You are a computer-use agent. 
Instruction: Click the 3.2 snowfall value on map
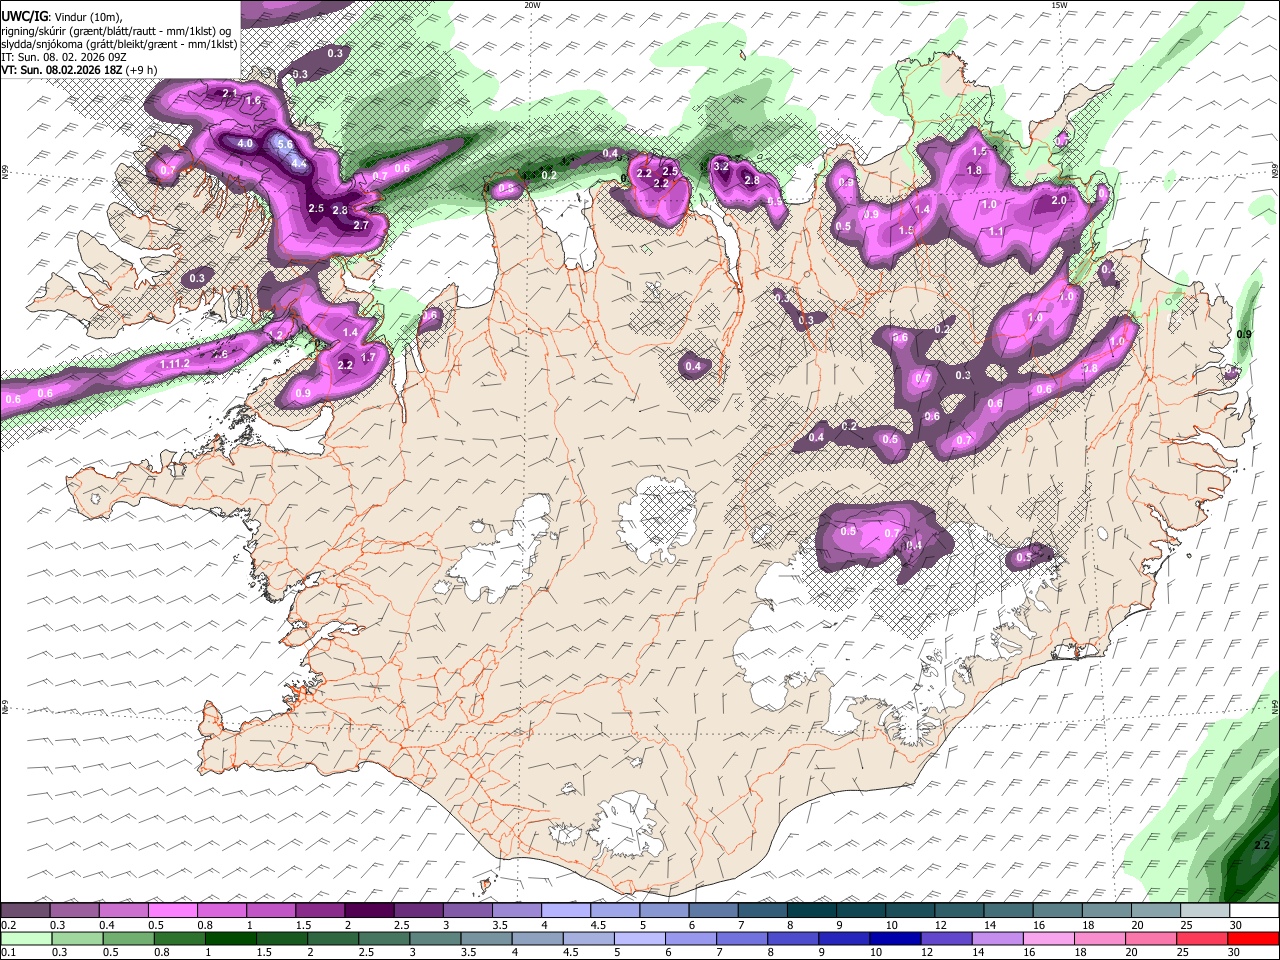click(722, 167)
